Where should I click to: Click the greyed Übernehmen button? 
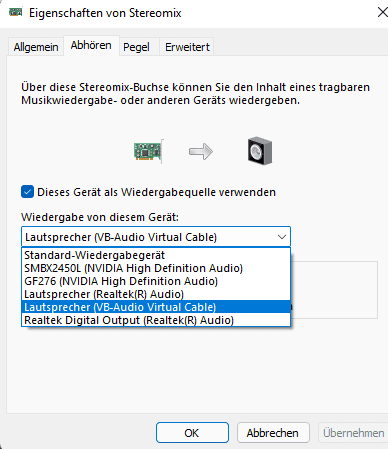click(x=353, y=433)
